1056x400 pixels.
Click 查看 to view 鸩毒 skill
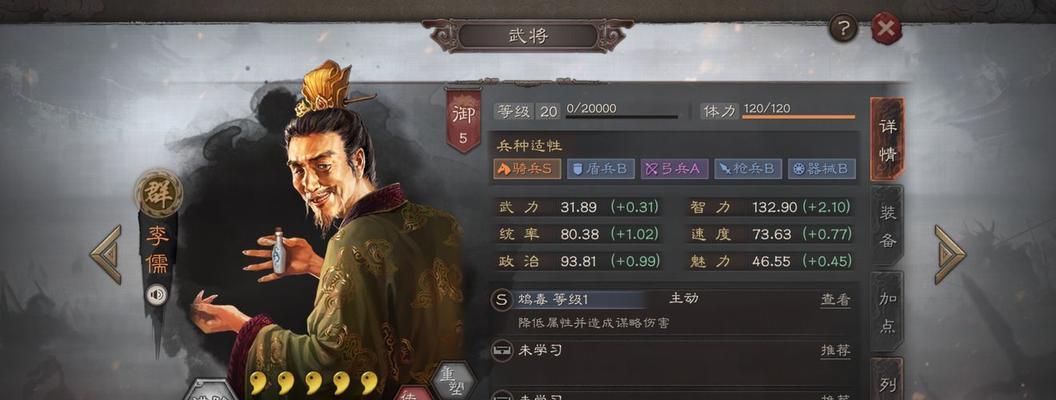coord(835,300)
